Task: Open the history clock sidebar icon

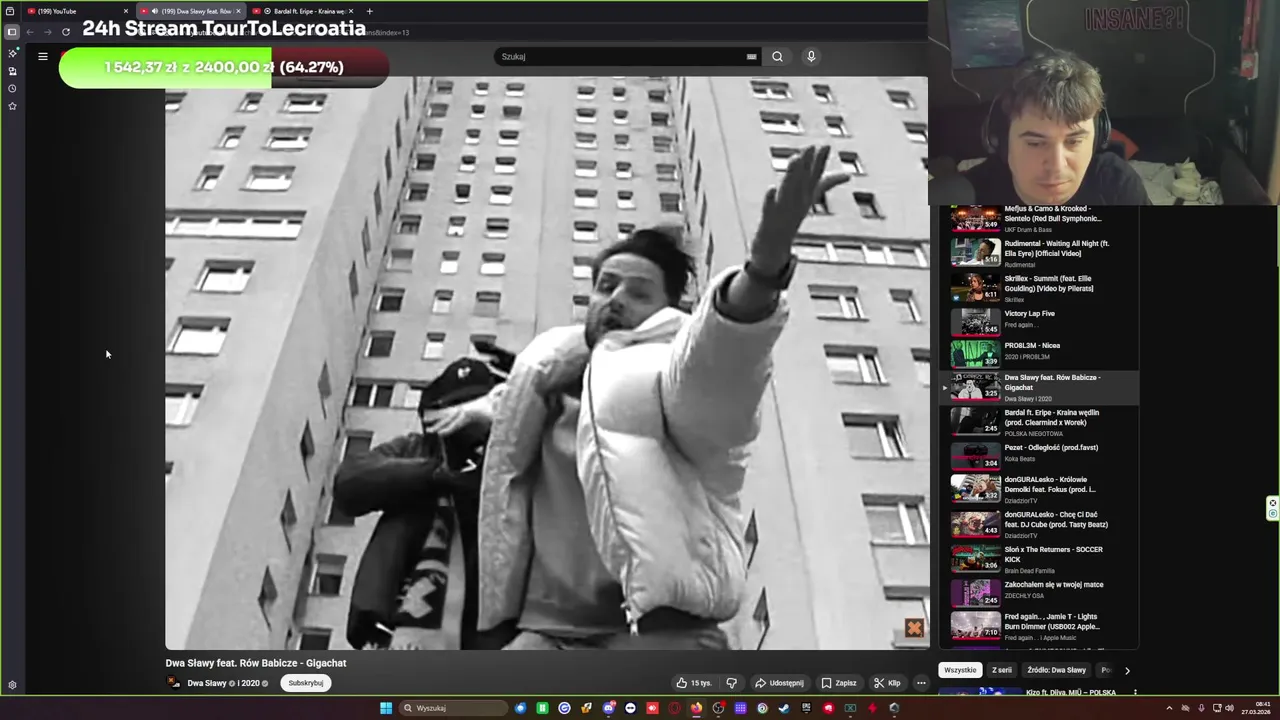Action: click(x=12, y=88)
